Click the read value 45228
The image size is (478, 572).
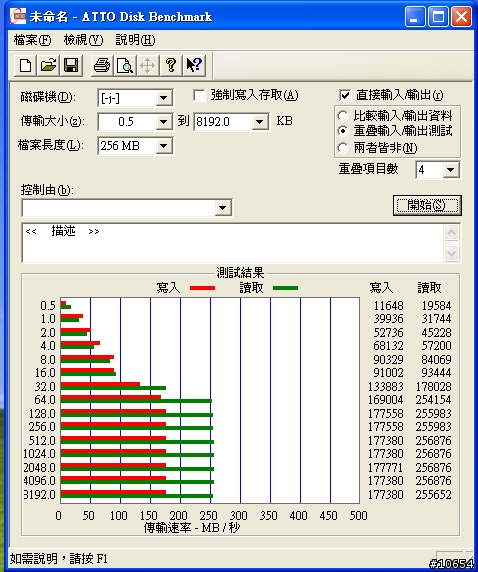click(x=436, y=333)
